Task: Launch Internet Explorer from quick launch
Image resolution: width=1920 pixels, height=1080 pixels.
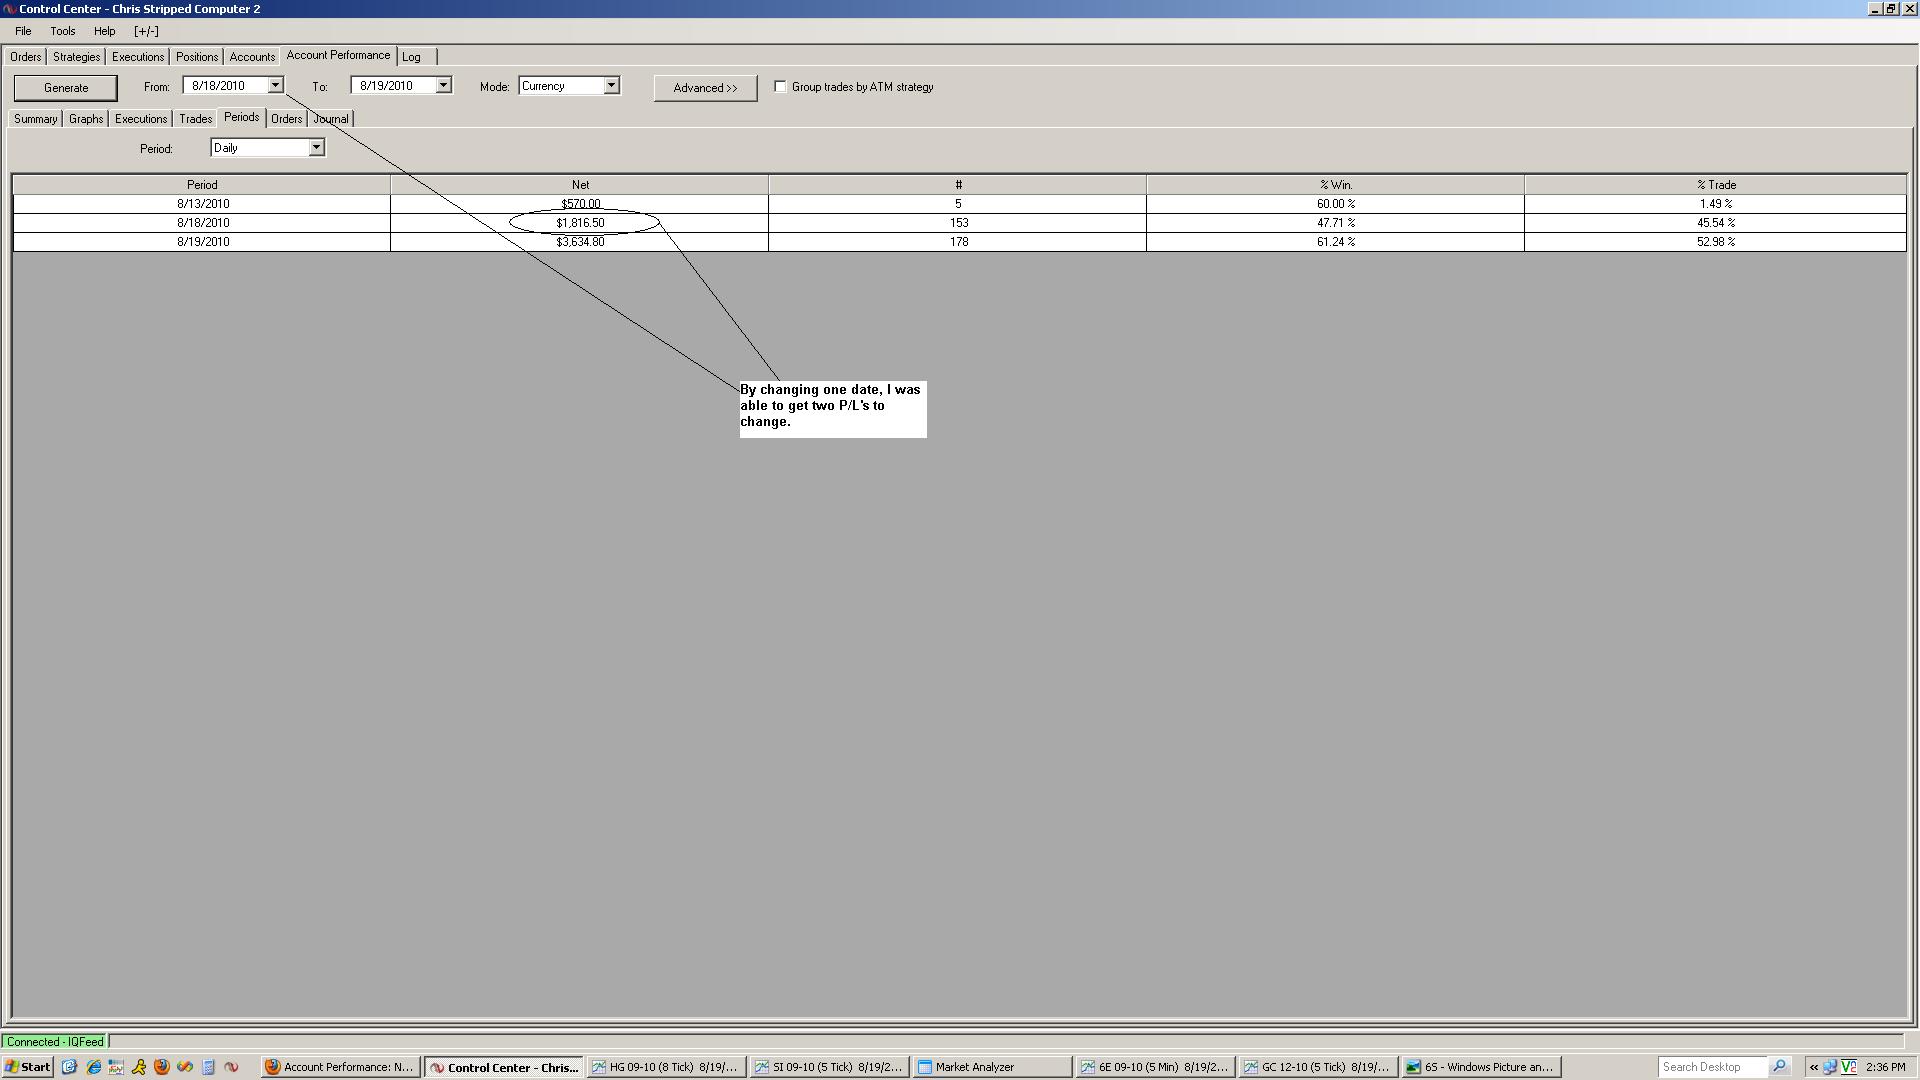Action: [93, 1067]
